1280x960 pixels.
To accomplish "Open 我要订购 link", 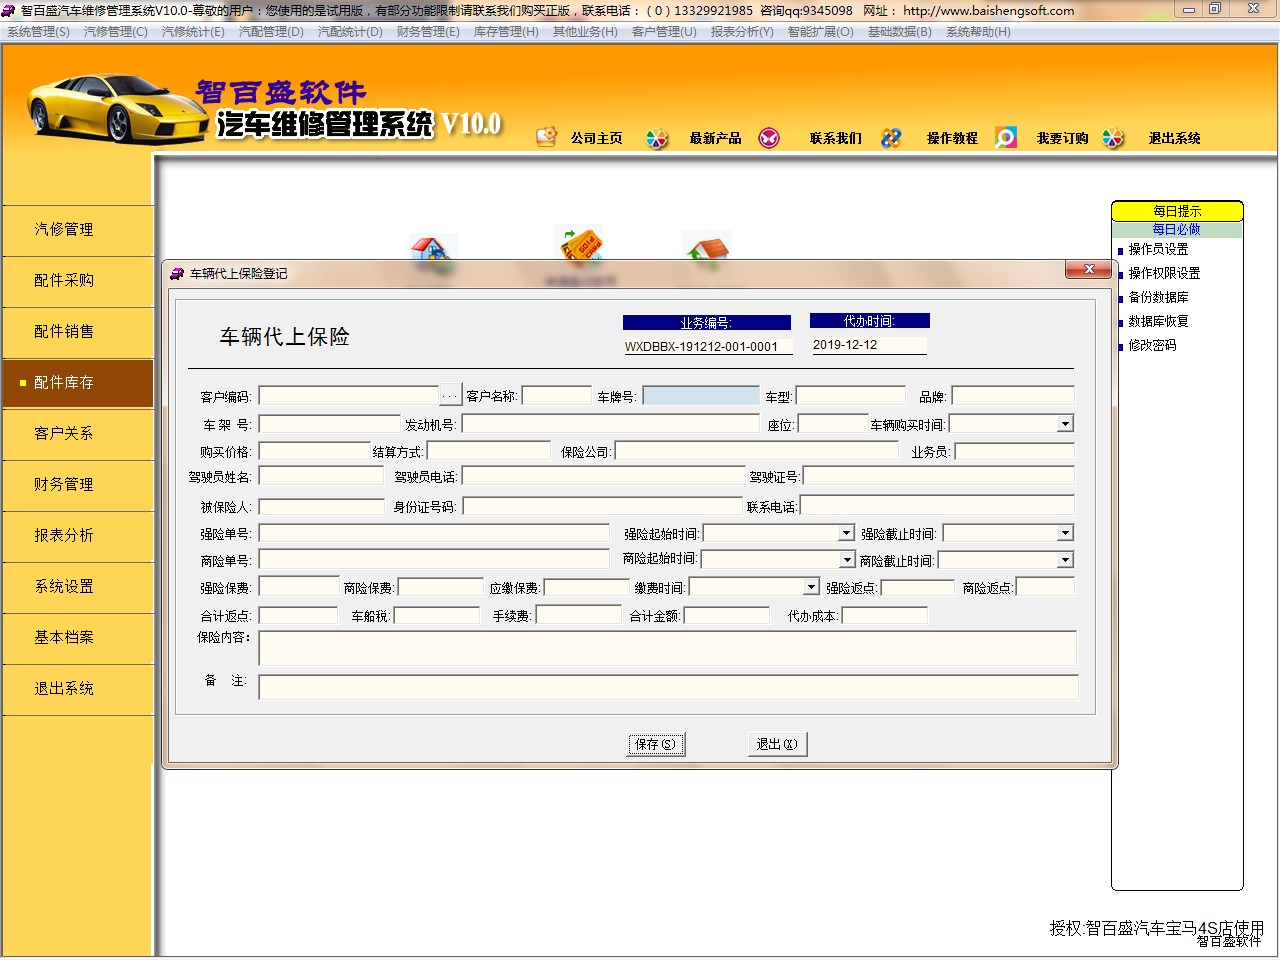I will coord(1062,138).
